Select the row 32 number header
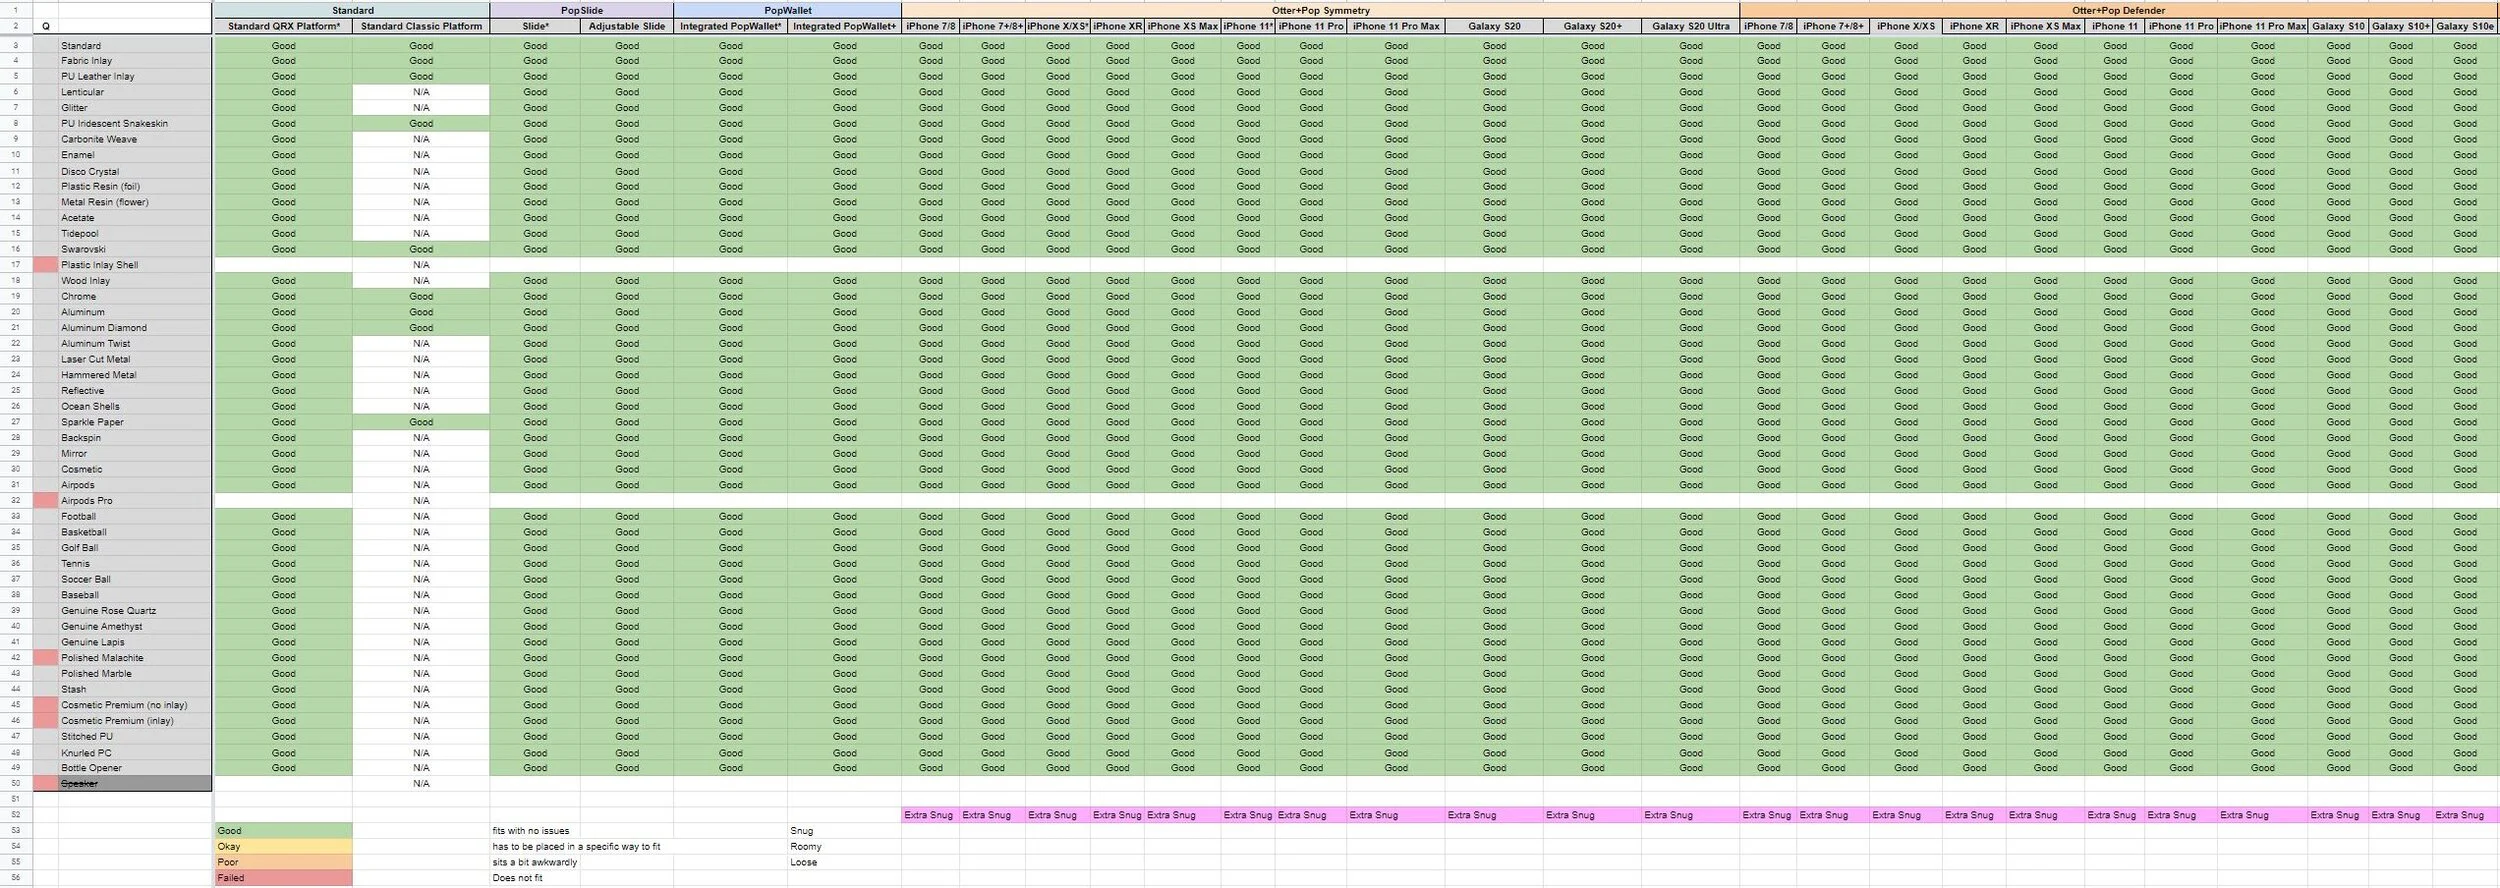Image resolution: width=2500 pixels, height=888 pixels. pos(16,501)
